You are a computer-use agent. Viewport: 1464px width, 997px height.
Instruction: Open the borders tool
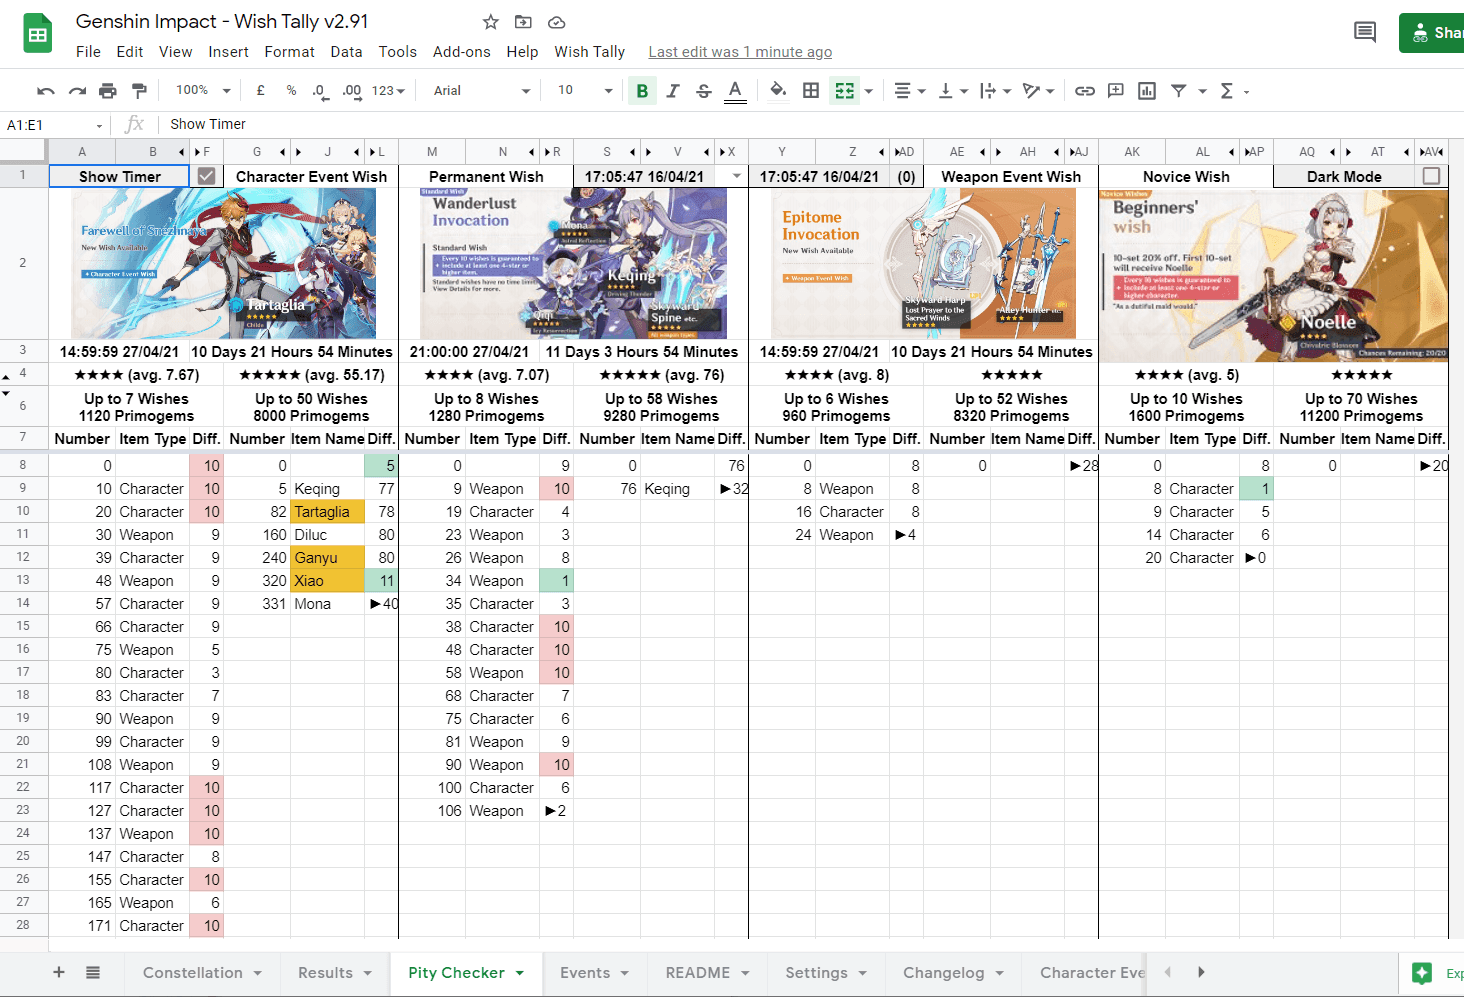click(811, 91)
